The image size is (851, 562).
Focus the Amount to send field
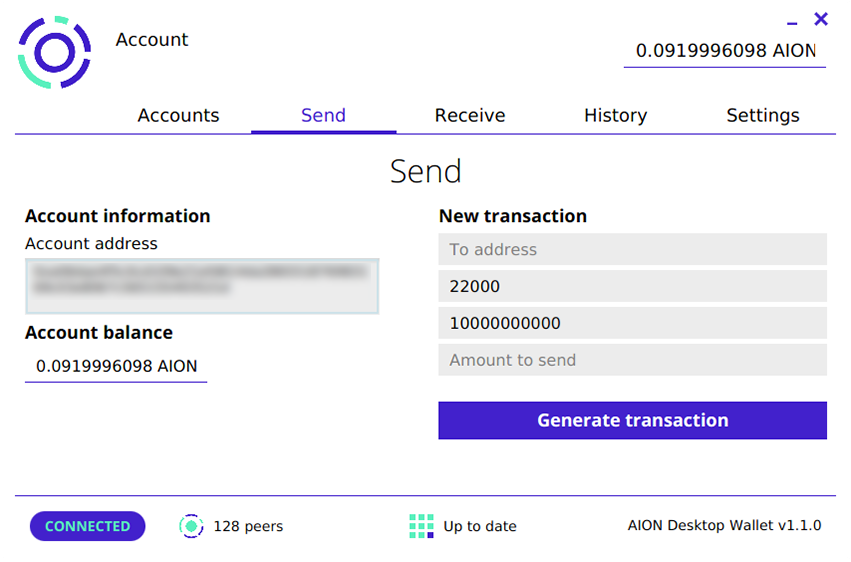[x=632, y=360]
